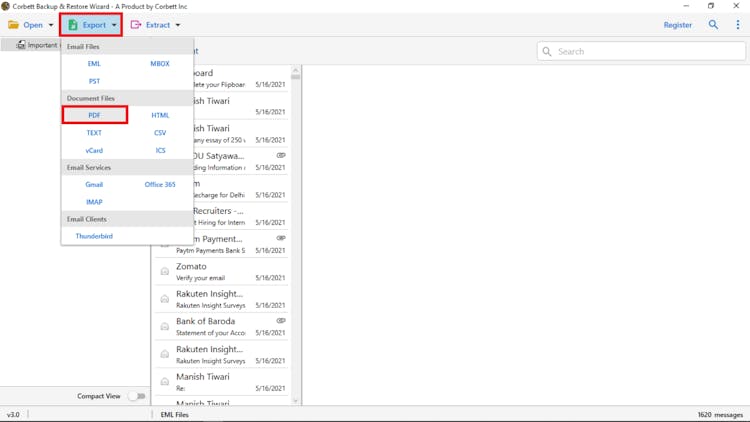The image size is (750, 422).
Task: Choose EML export format
Action: tap(94, 64)
